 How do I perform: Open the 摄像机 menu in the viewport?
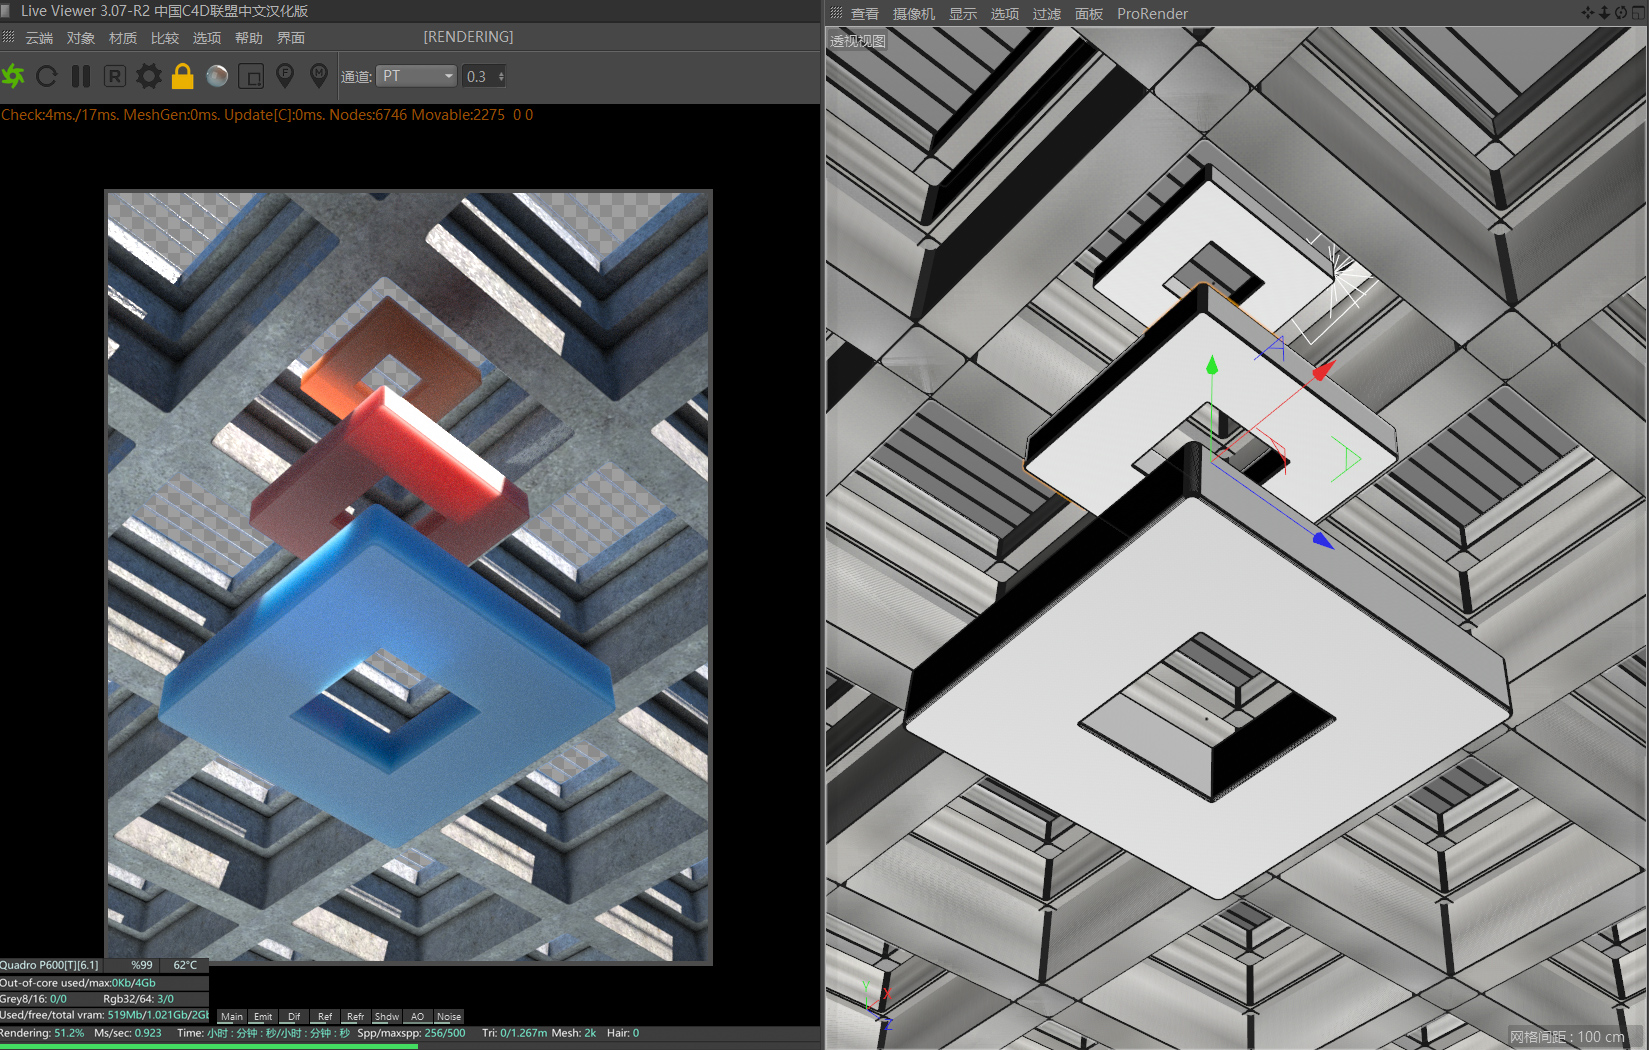[914, 14]
